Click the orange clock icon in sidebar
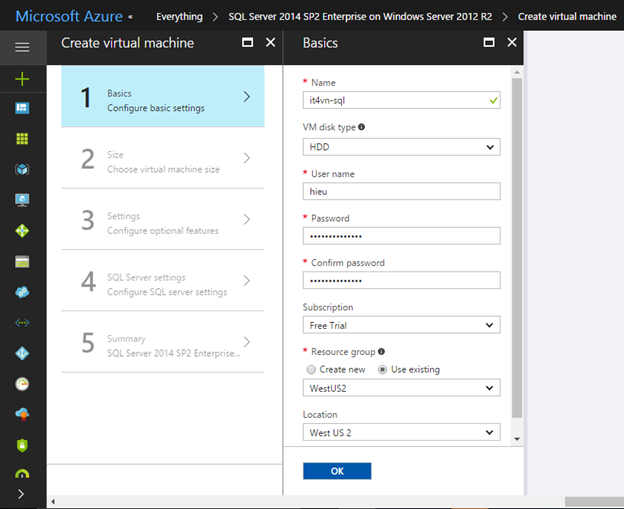The image size is (624, 509). coord(22,383)
